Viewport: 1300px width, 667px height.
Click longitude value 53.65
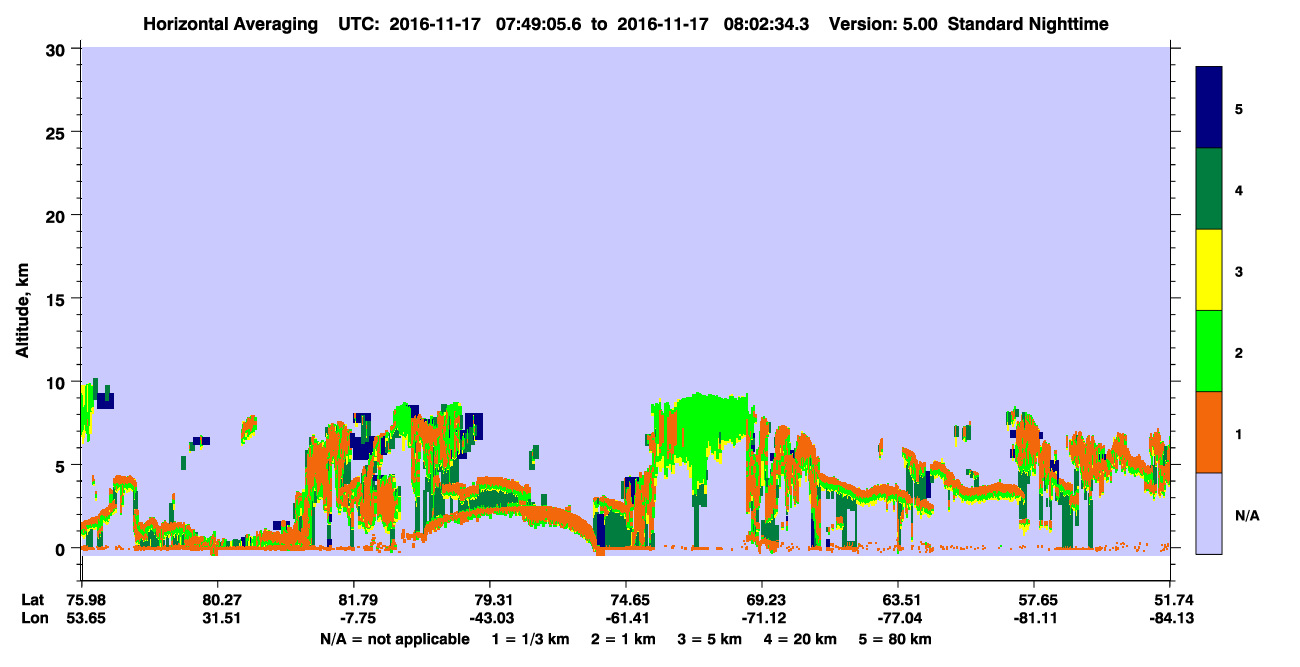86,619
